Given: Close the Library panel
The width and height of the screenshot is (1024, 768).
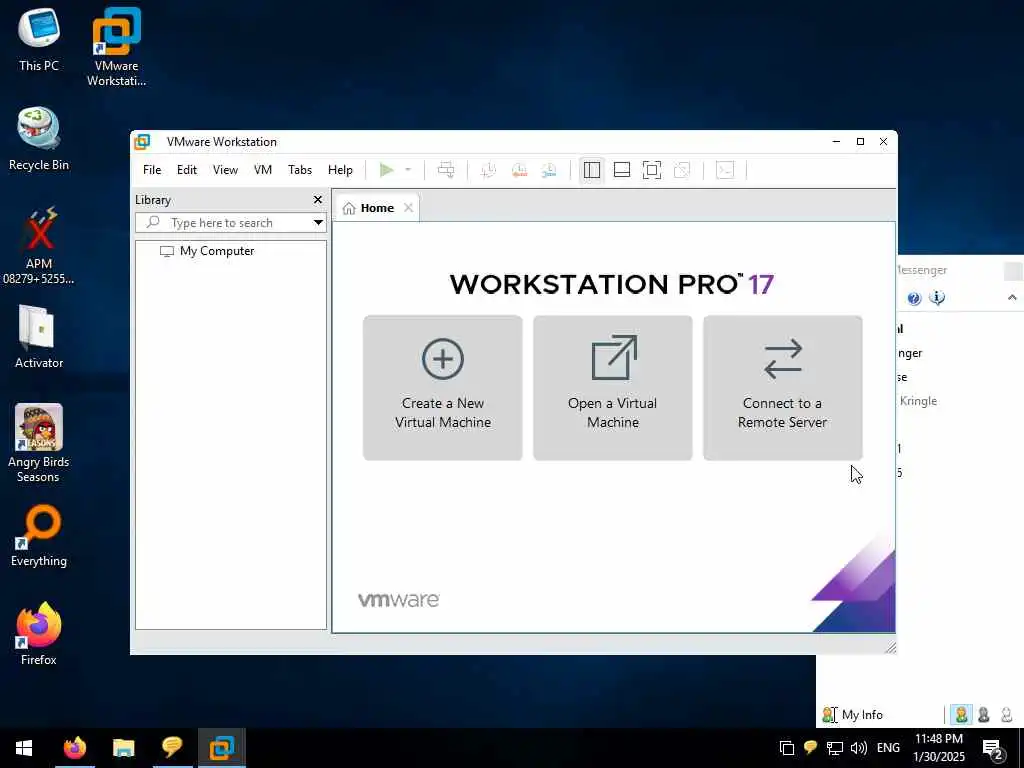Looking at the screenshot, I should [x=317, y=200].
